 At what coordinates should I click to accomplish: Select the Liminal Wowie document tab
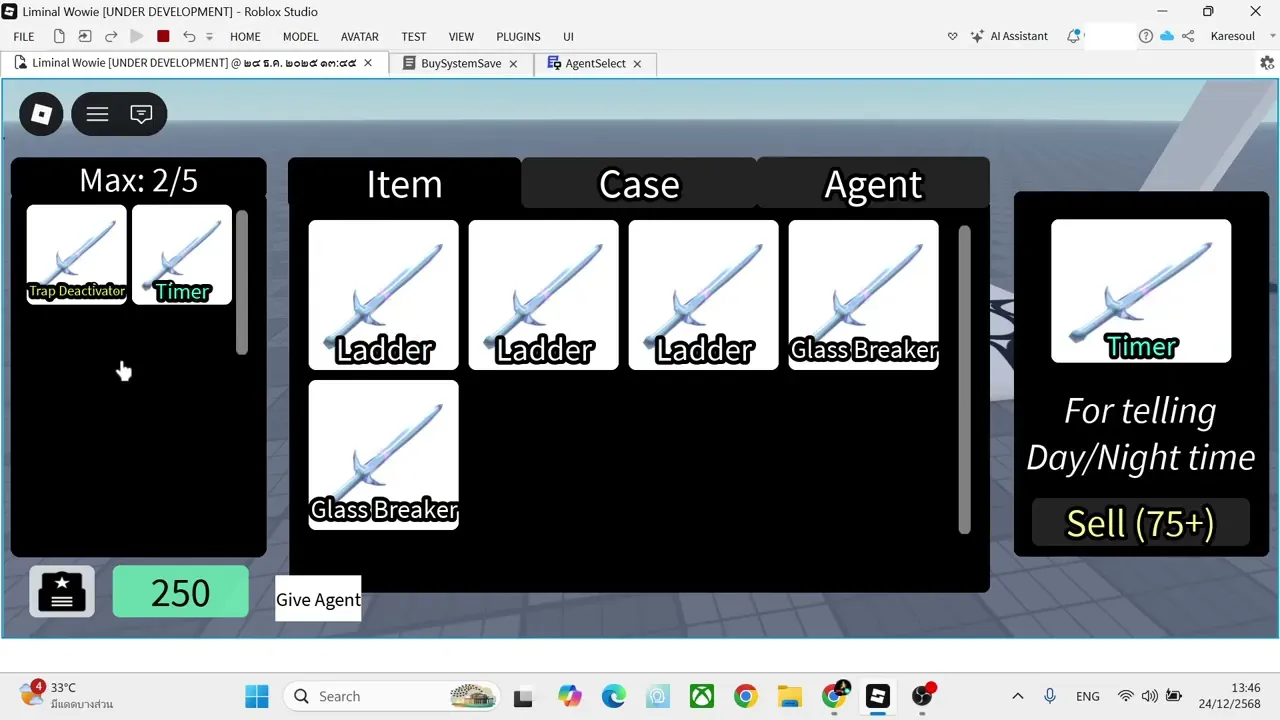click(194, 63)
